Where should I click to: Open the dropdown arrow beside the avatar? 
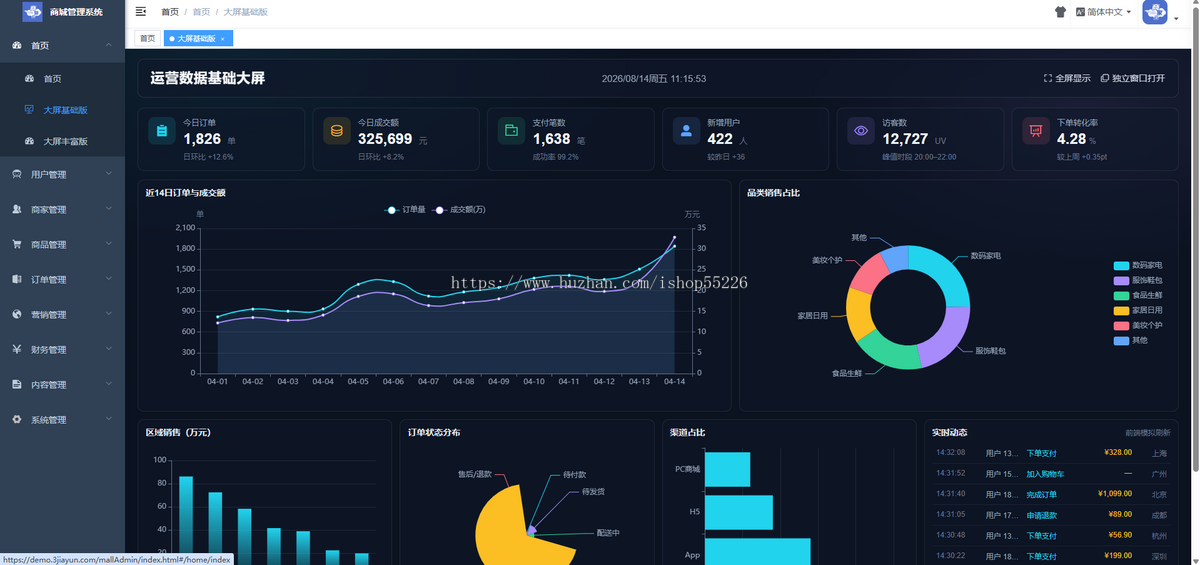1176,17
